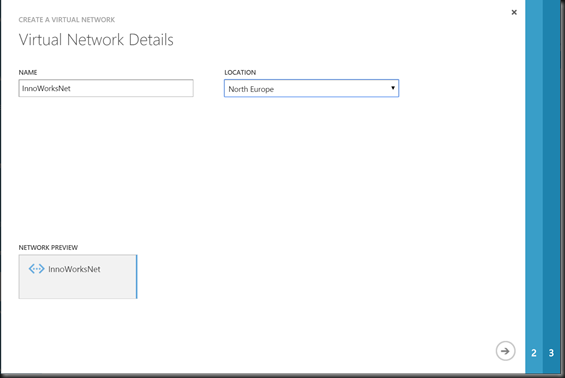Screen dimensions: 565x378
Task: Click the NAME label
Action: click(28, 72)
